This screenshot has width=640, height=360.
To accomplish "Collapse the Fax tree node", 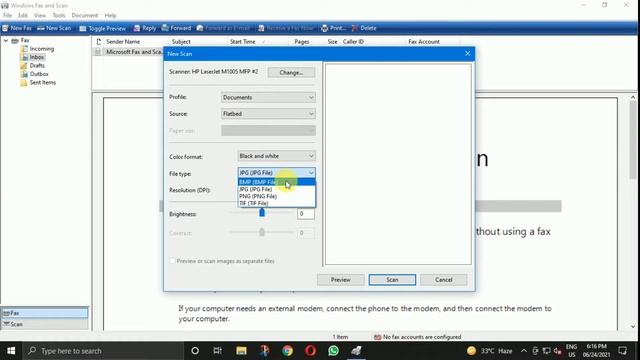I will 6,40.
